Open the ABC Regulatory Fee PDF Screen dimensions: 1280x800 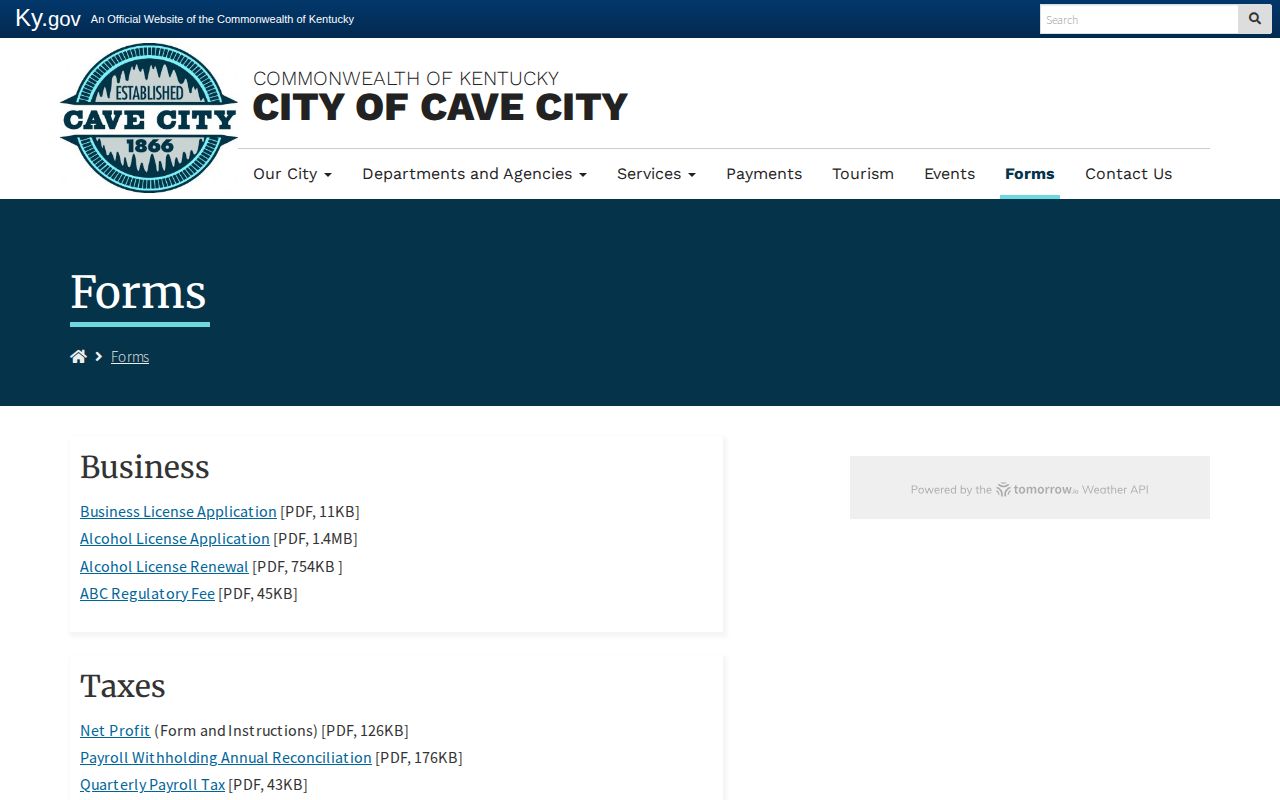147,594
